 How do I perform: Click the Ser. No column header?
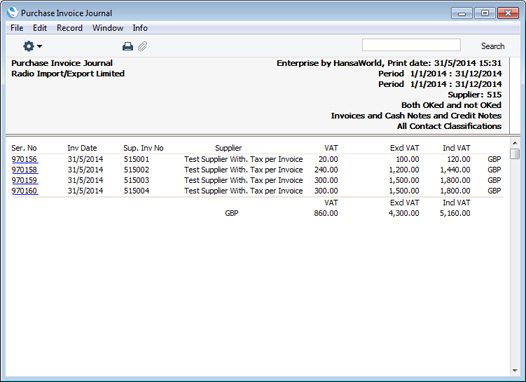point(24,148)
